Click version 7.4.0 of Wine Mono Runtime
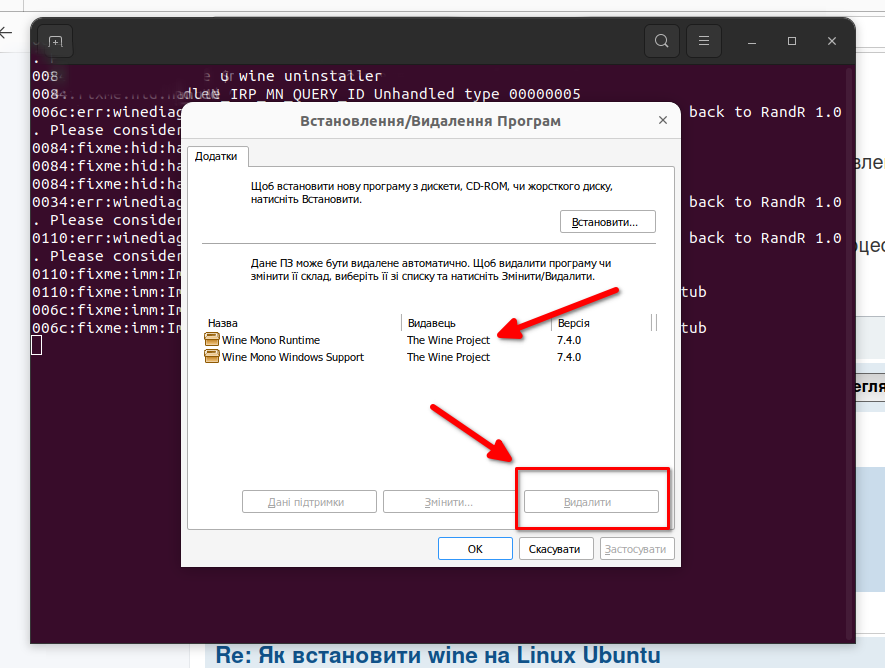This screenshot has width=885, height=668. [569, 340]
